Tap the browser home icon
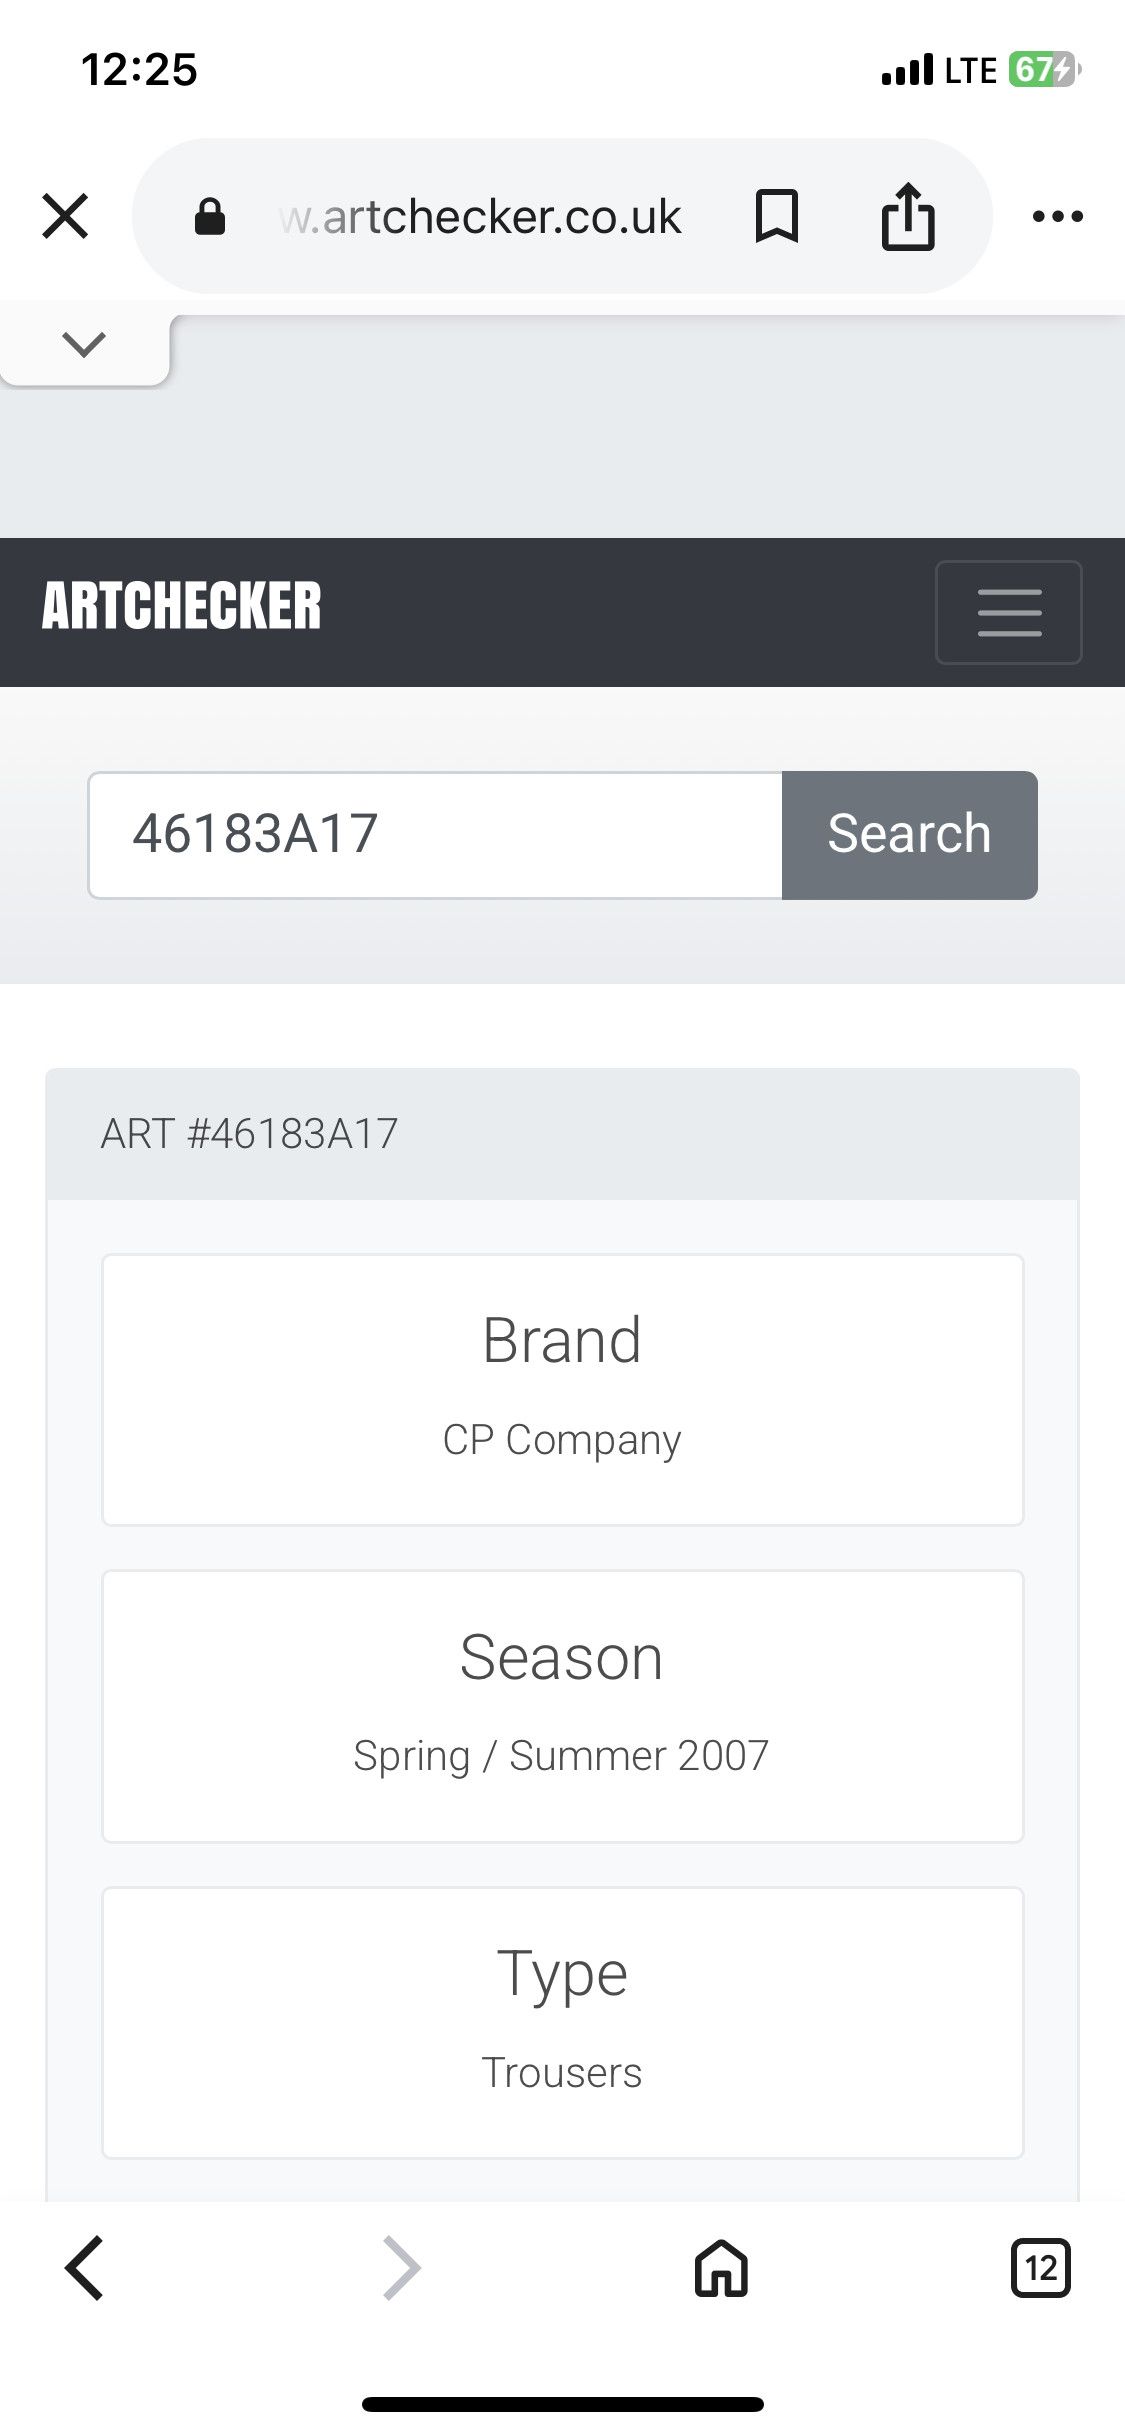Viewport: 1125px width, 2436px height. pyautogui.click(x=721, y=2268)
